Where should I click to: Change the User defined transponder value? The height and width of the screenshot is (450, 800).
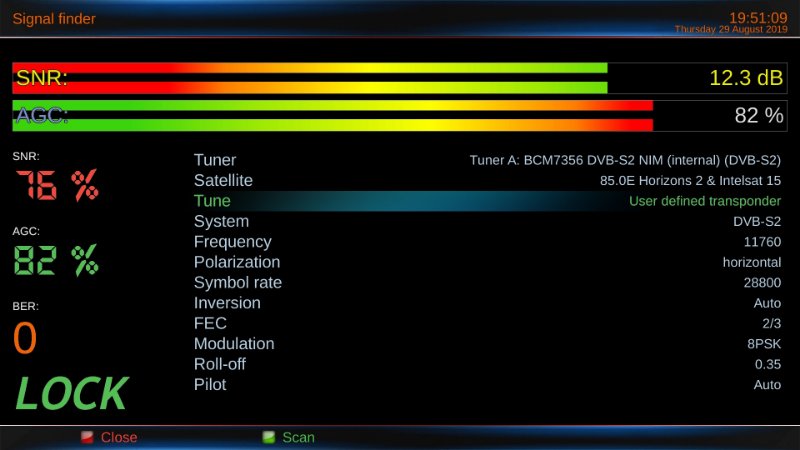[705, 201]
